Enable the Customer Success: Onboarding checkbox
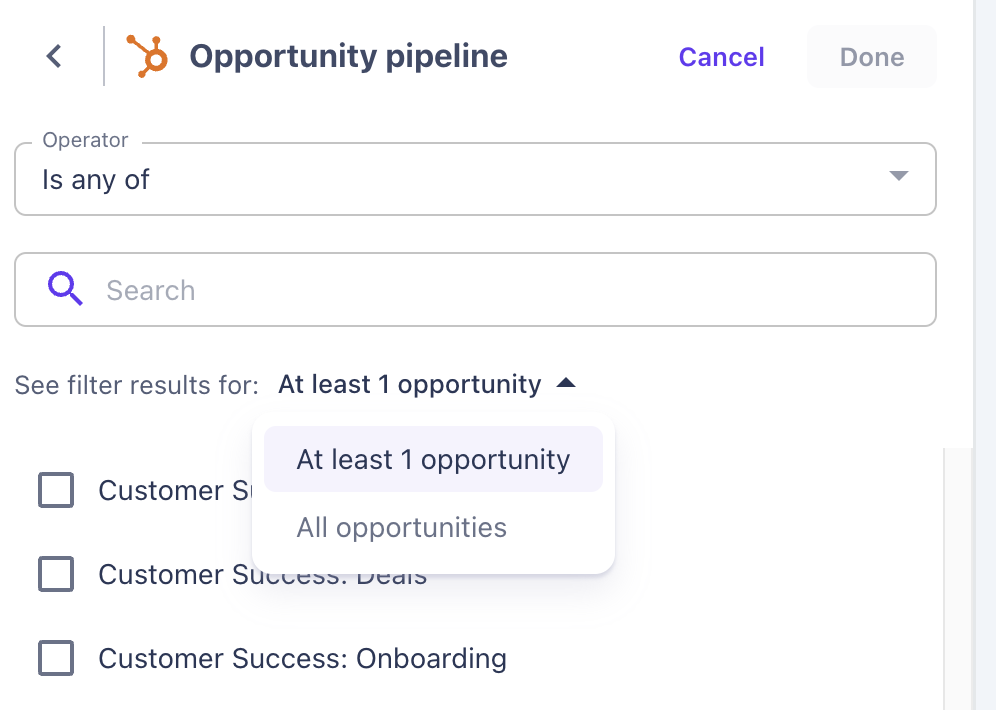This screenshot has height=710, width=996. click(x=56, y=658)
